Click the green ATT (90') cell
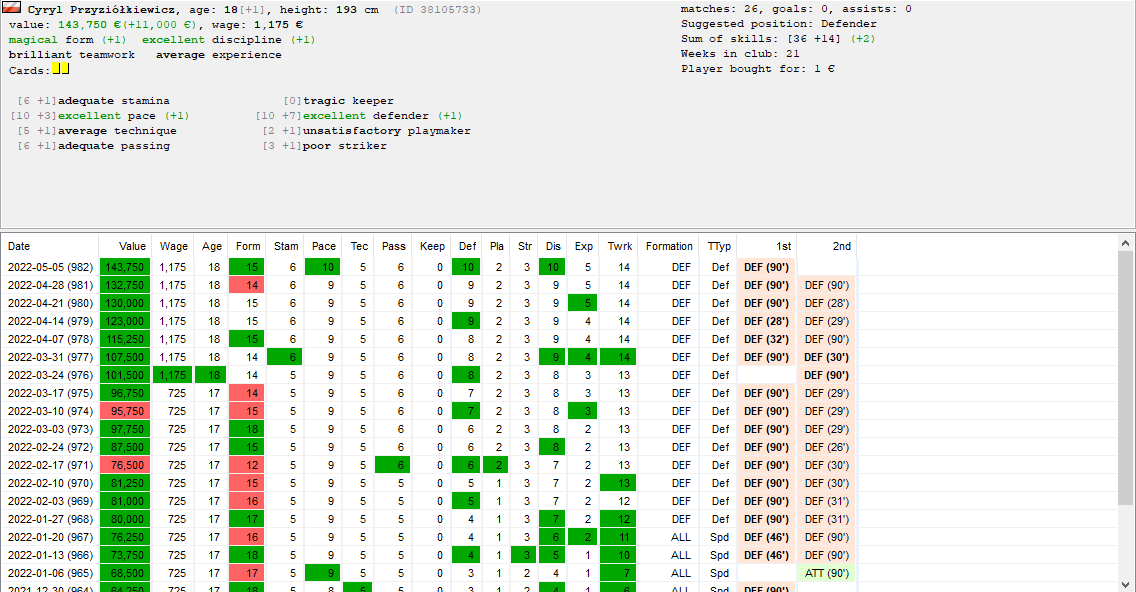This screenshot has width=1136, height=592. (827, 573)
